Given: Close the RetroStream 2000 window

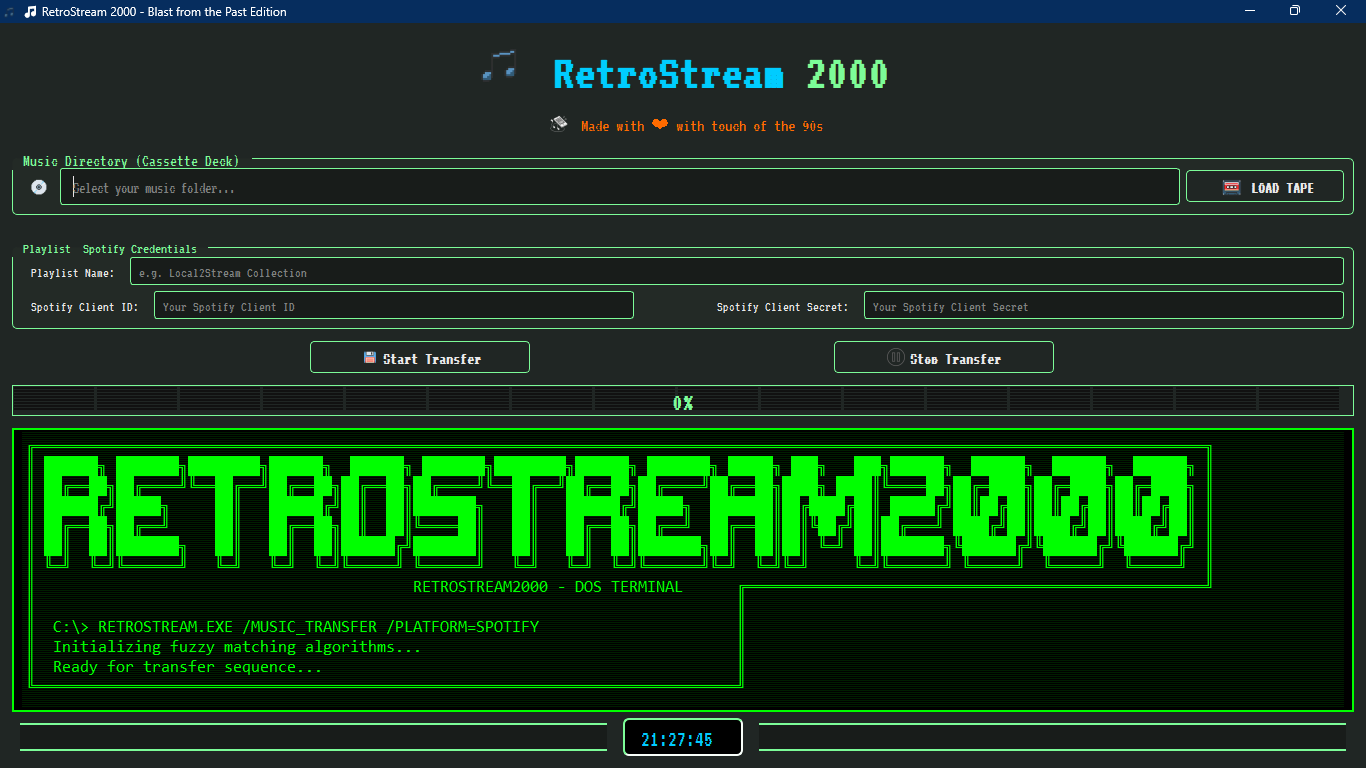Looking at the screenshot, I should point(1341,11).
